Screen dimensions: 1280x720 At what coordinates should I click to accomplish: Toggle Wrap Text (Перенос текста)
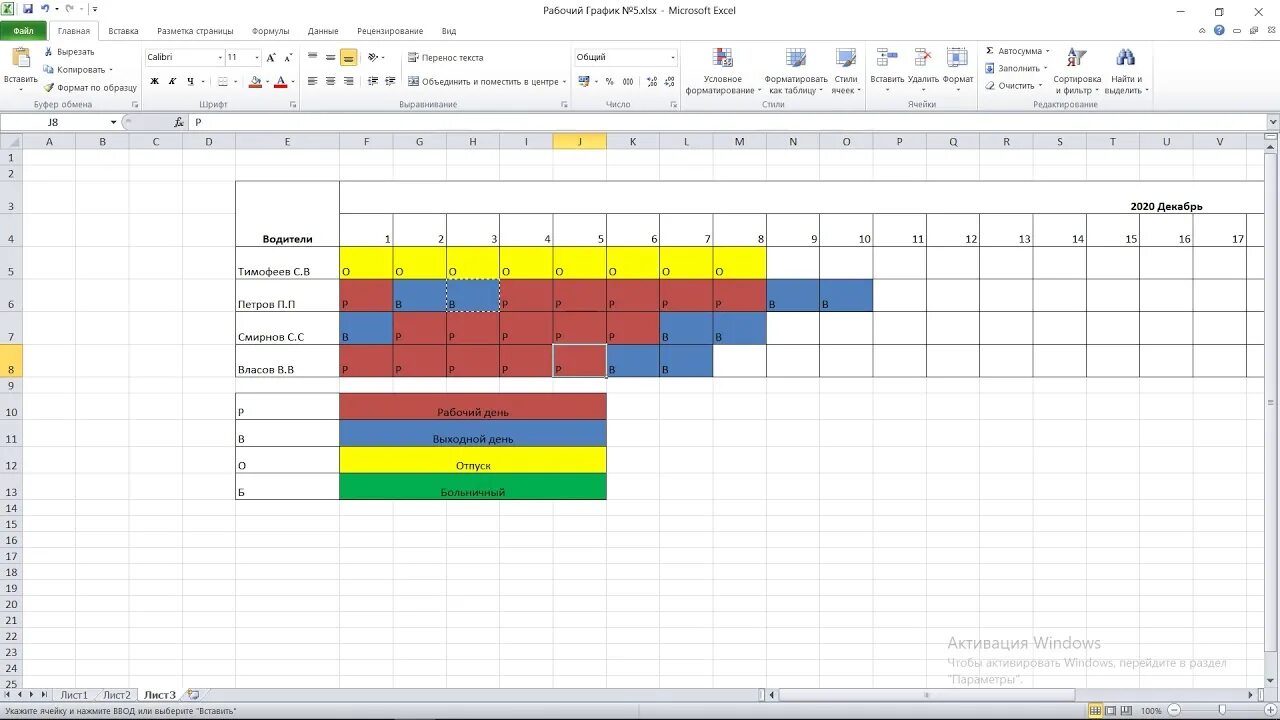pyautogui.click(x=445, y=58)
